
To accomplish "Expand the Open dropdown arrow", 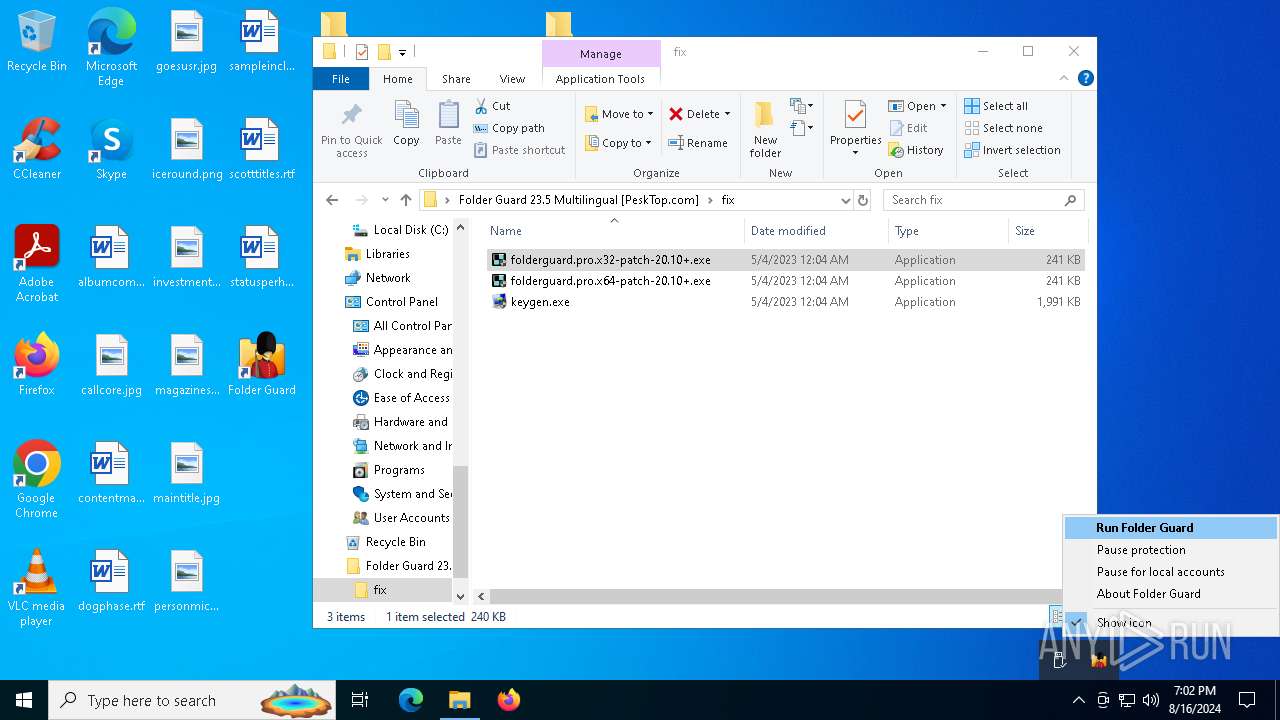I will pyautogui.click(x=943, y=106).
